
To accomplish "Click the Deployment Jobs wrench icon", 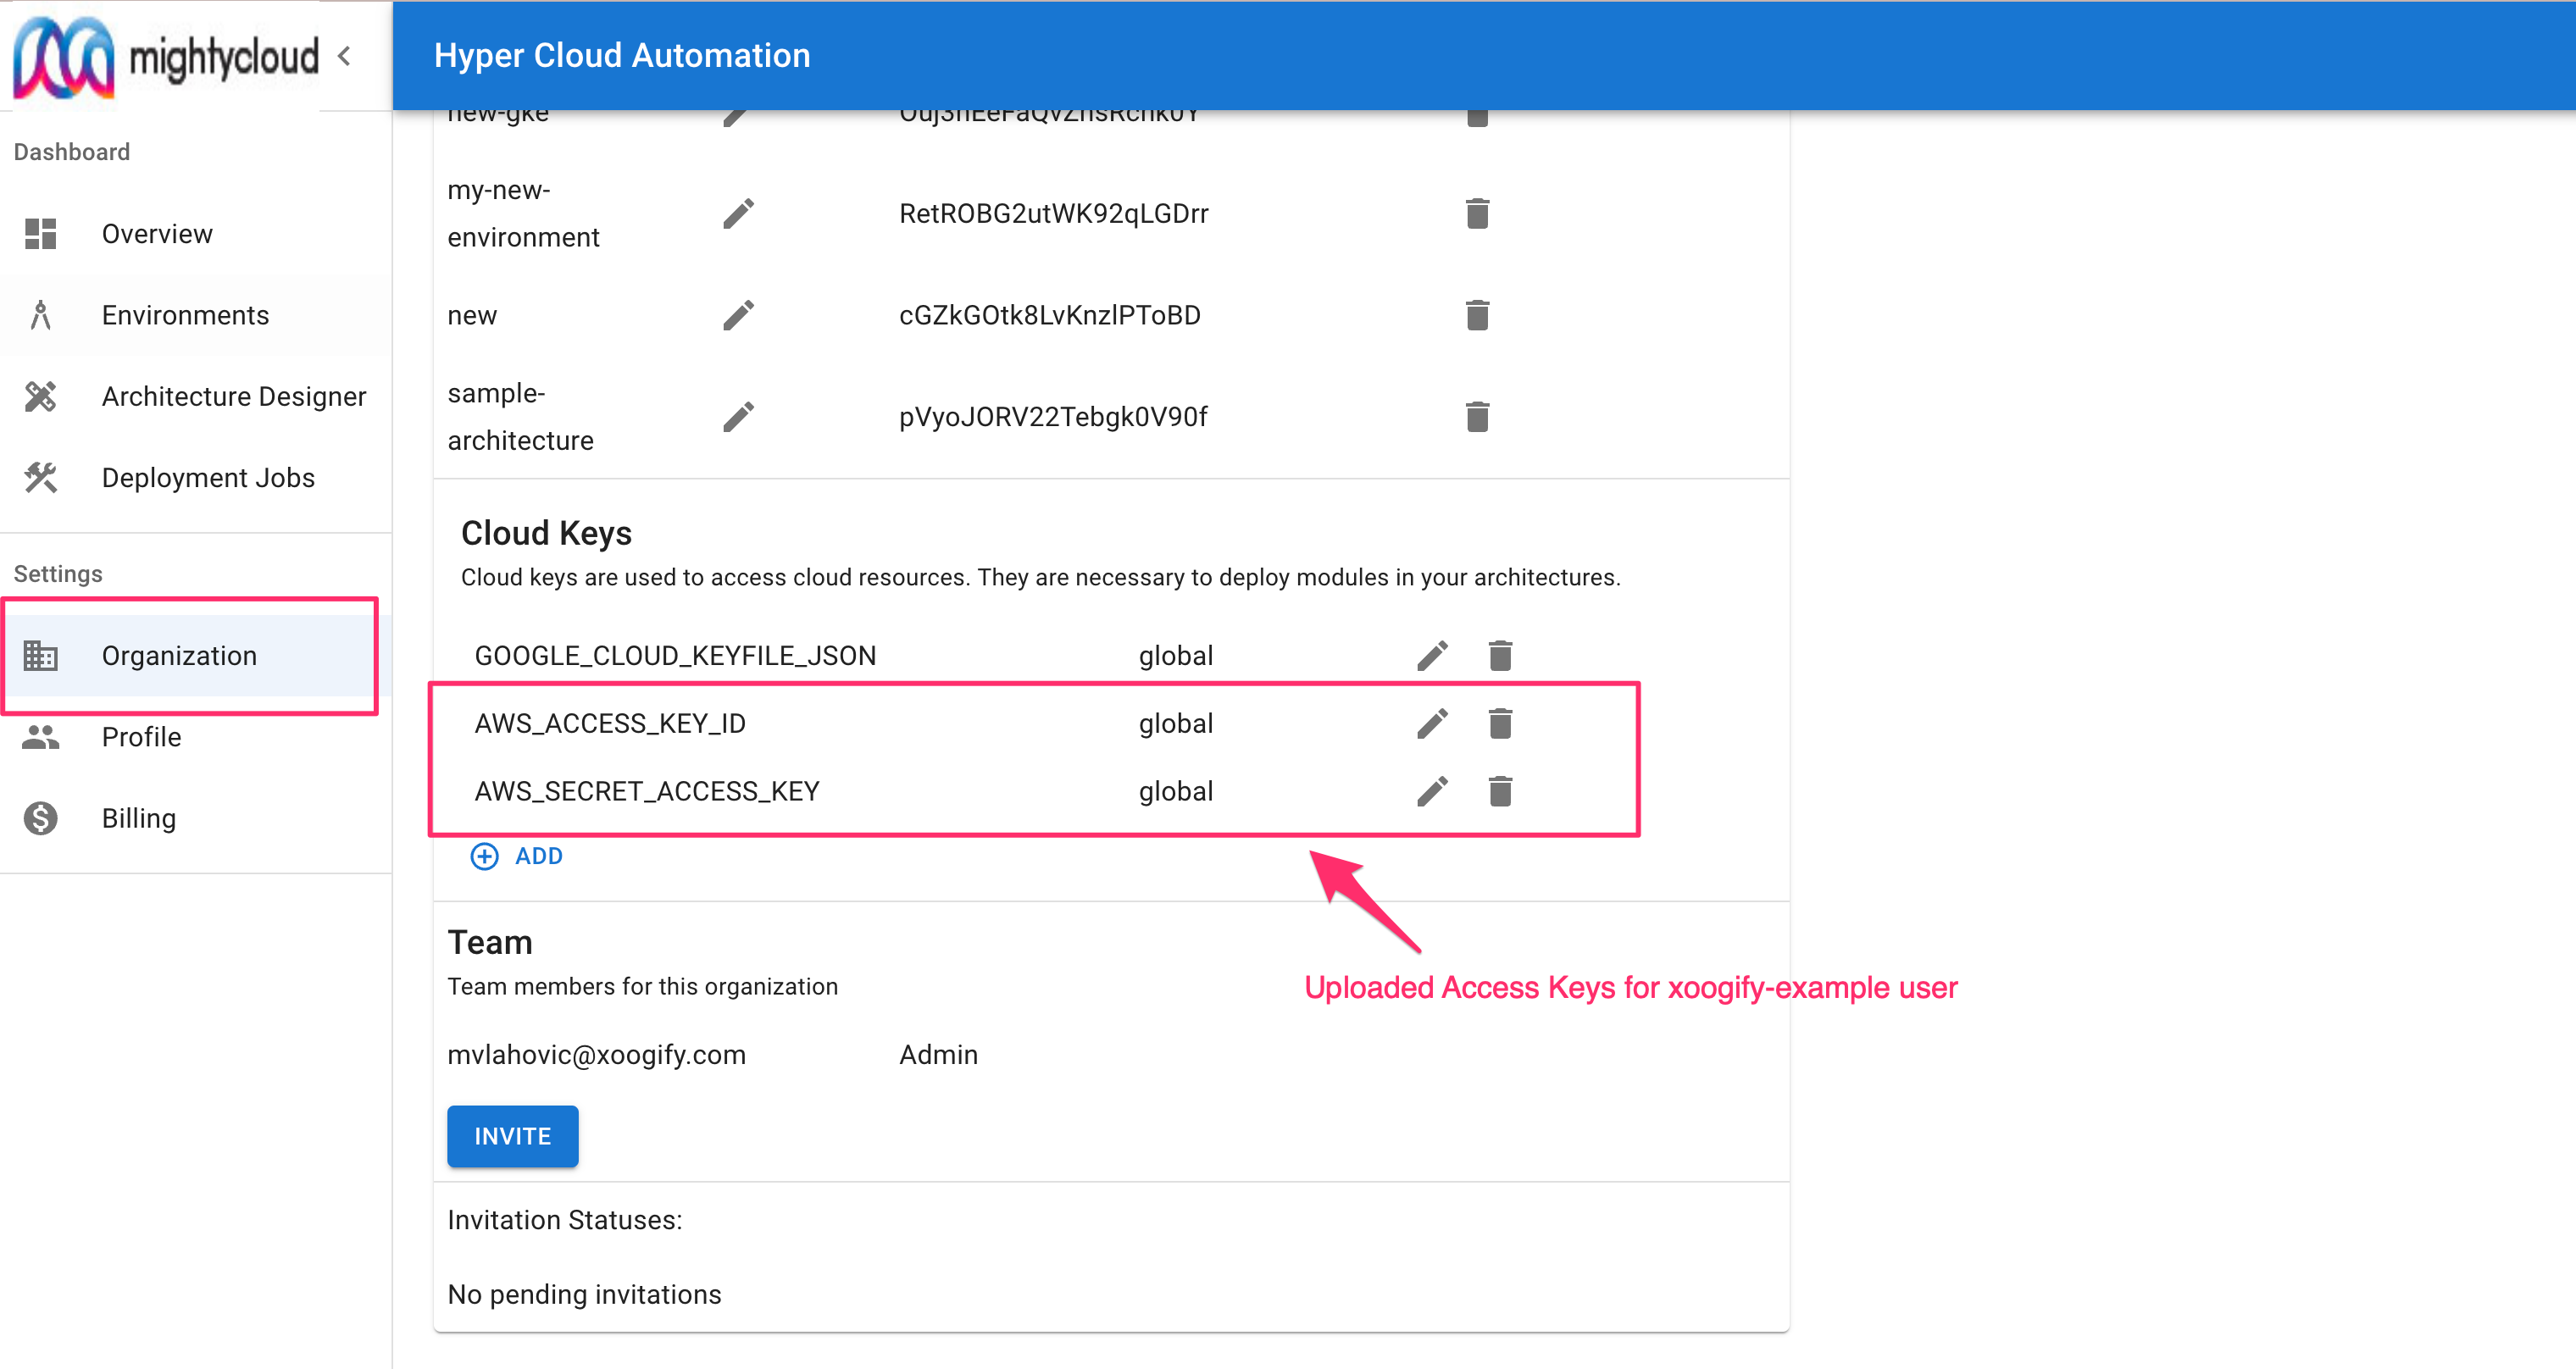I will click(x=41, y=477).
